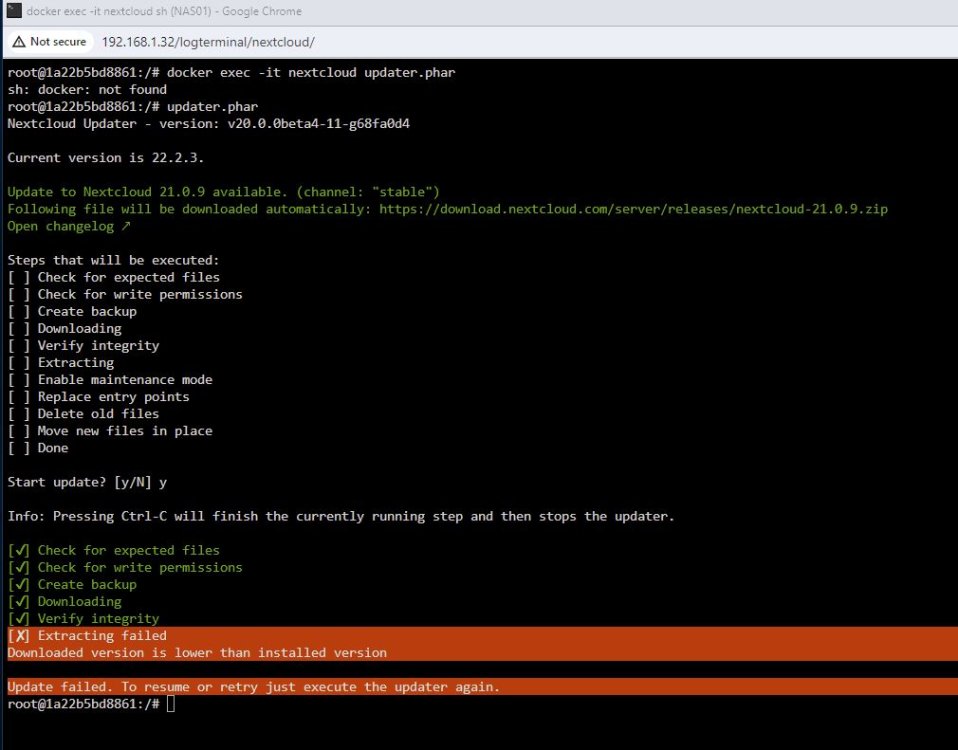The image size is (958, 750).
Task: Click the 'Steps that will be executed:' heading
Action: point(113,260)
